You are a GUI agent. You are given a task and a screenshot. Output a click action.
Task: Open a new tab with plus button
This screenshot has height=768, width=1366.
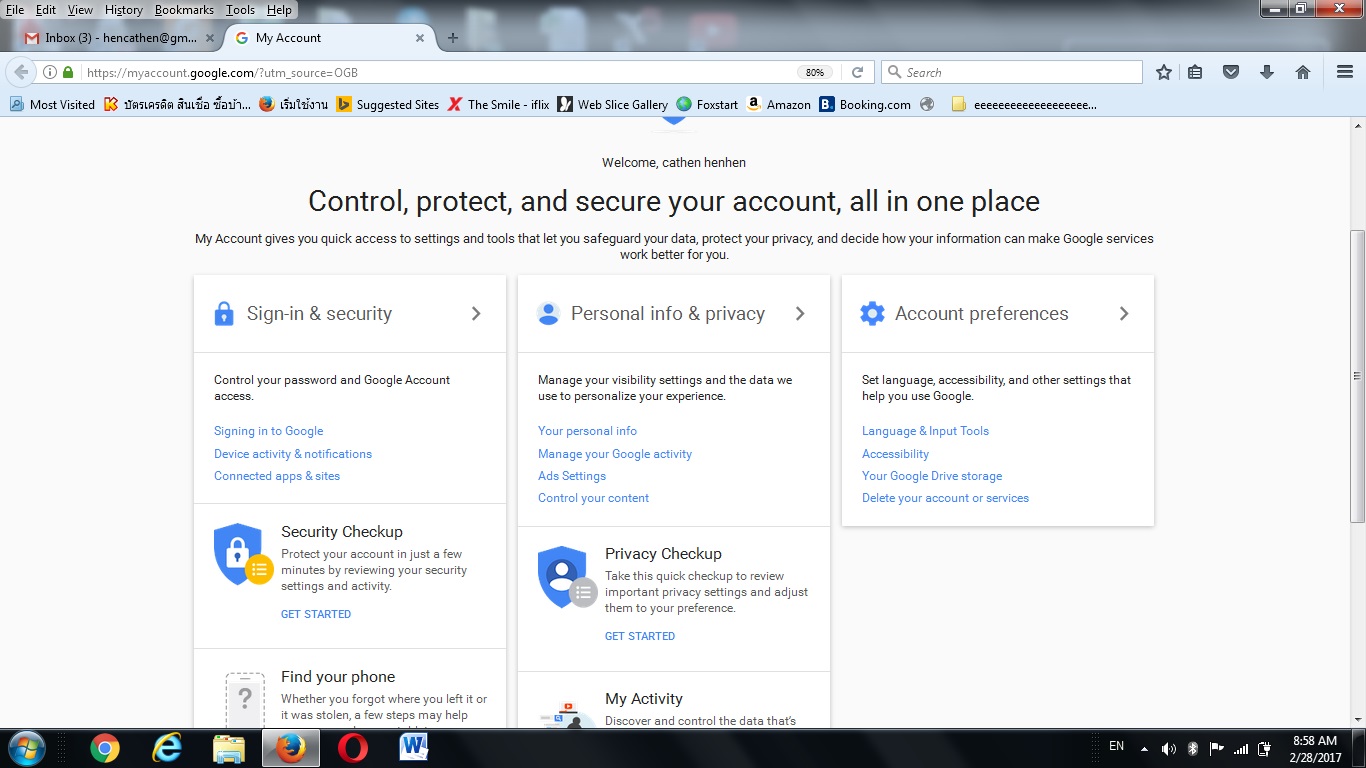pyautogui.click(x=452, y=38)
